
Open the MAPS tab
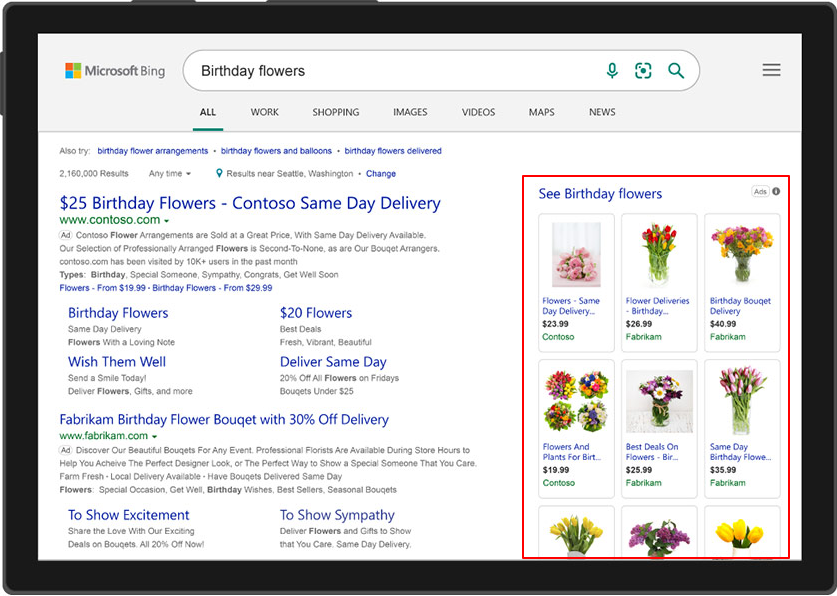coord(541,113)
